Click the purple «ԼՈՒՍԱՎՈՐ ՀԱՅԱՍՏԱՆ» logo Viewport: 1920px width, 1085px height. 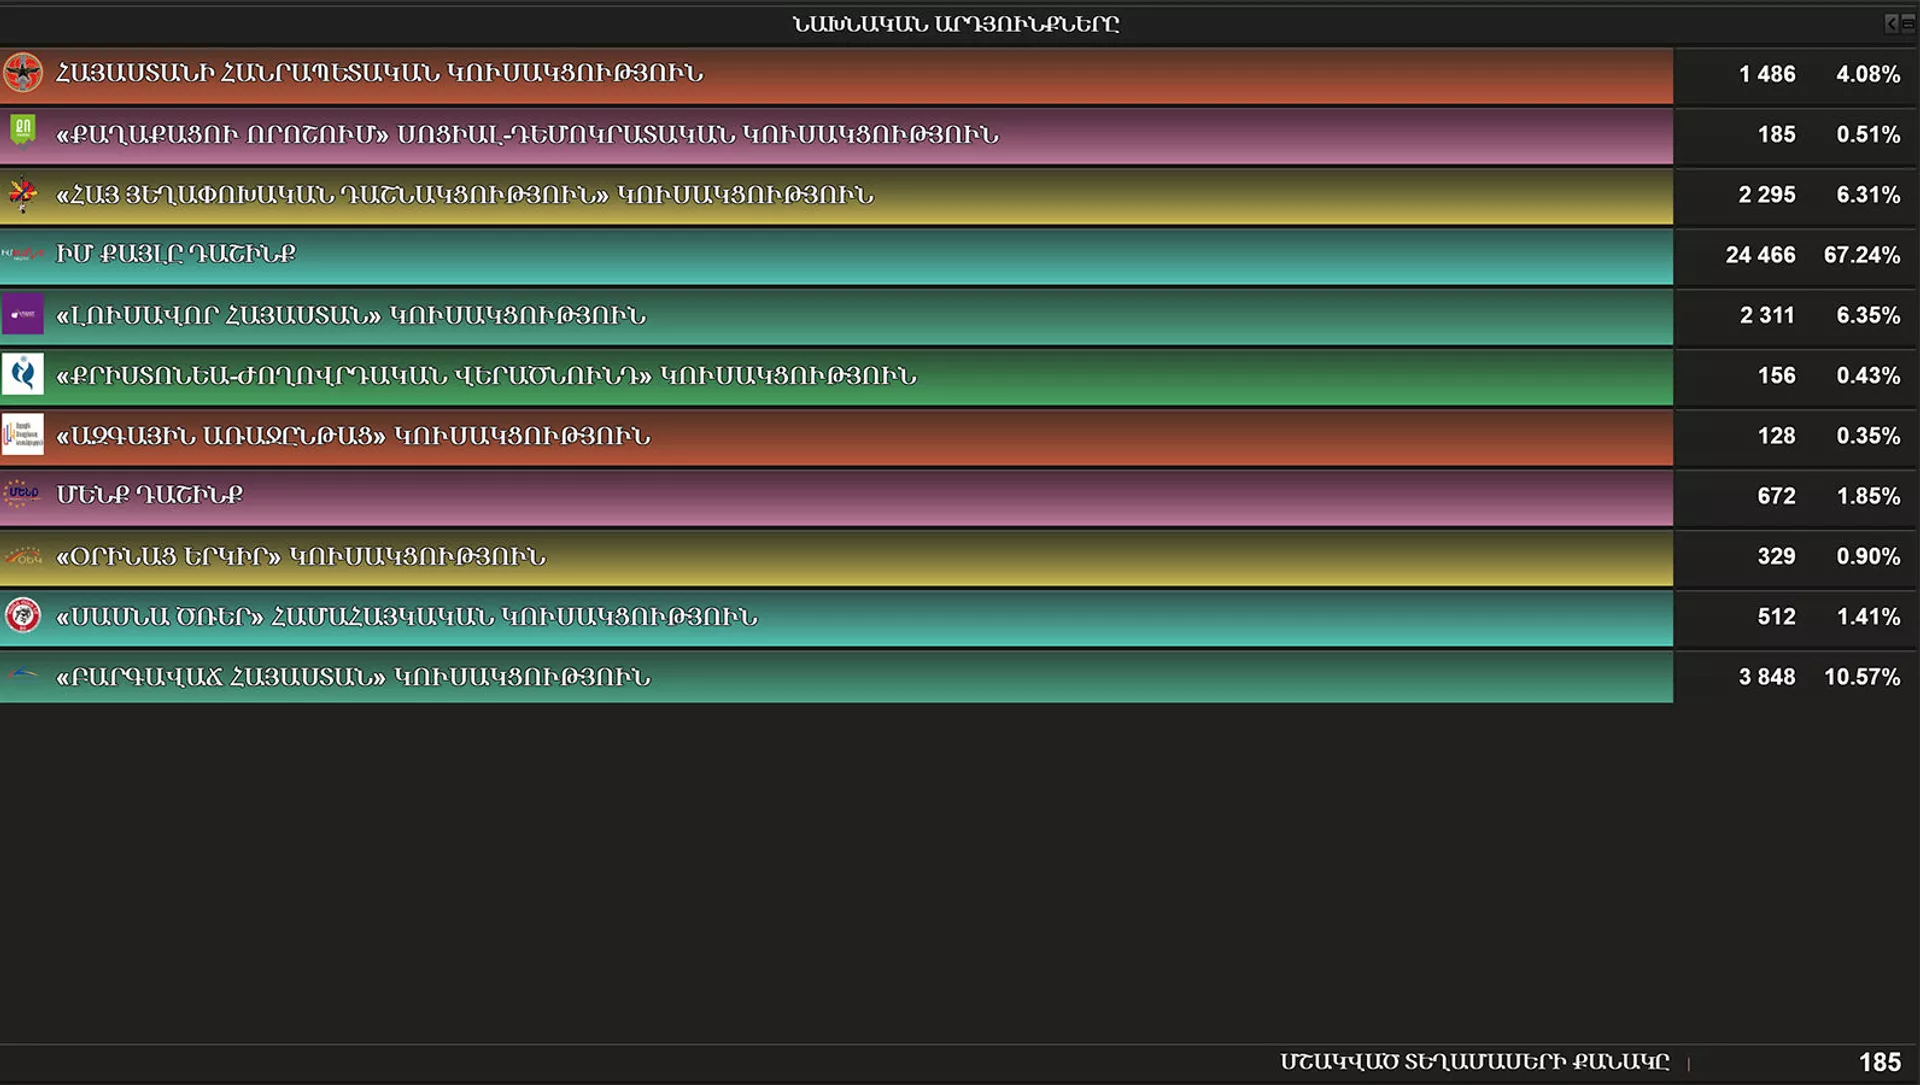[22, 314]
